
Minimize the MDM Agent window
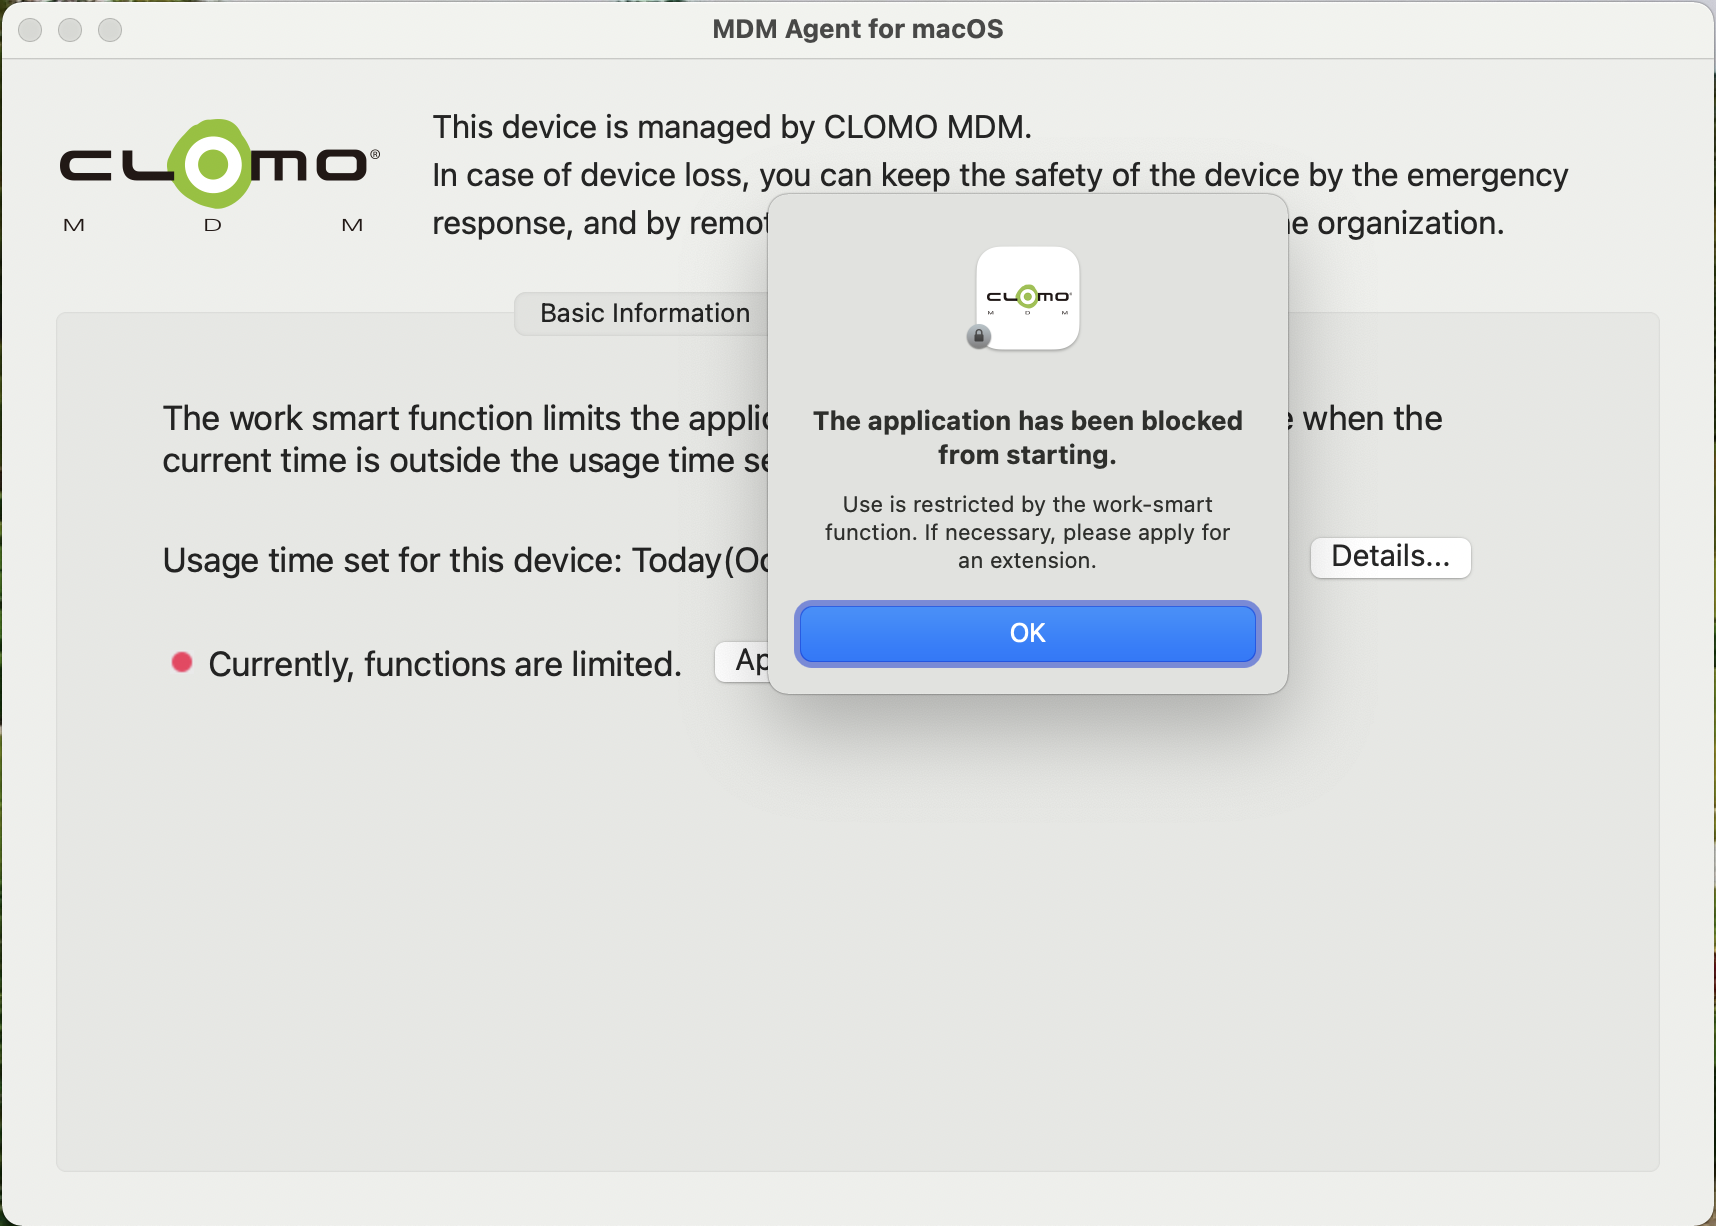[x=70, y=30]
